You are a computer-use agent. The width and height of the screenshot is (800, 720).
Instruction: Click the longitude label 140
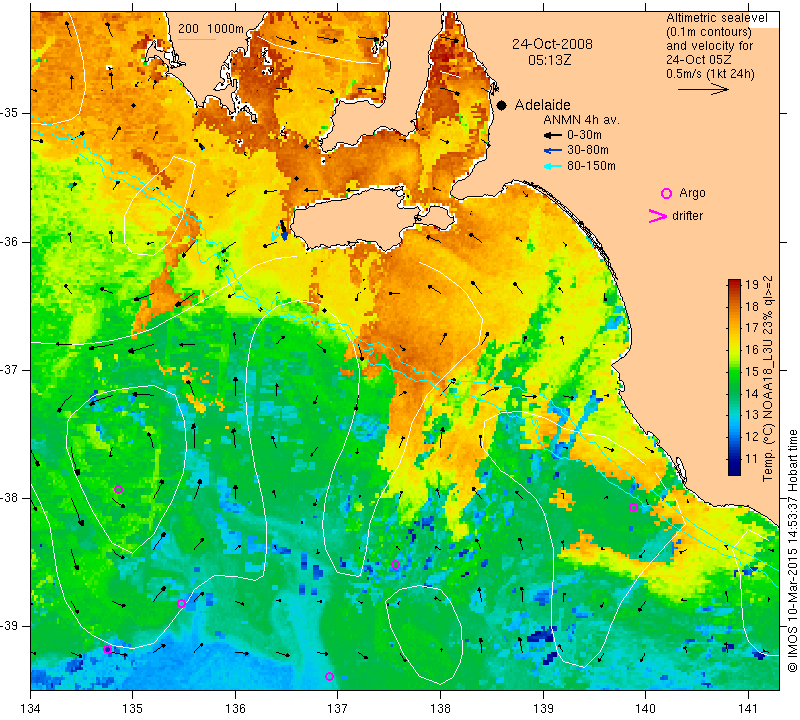click(x=646, y=708)
